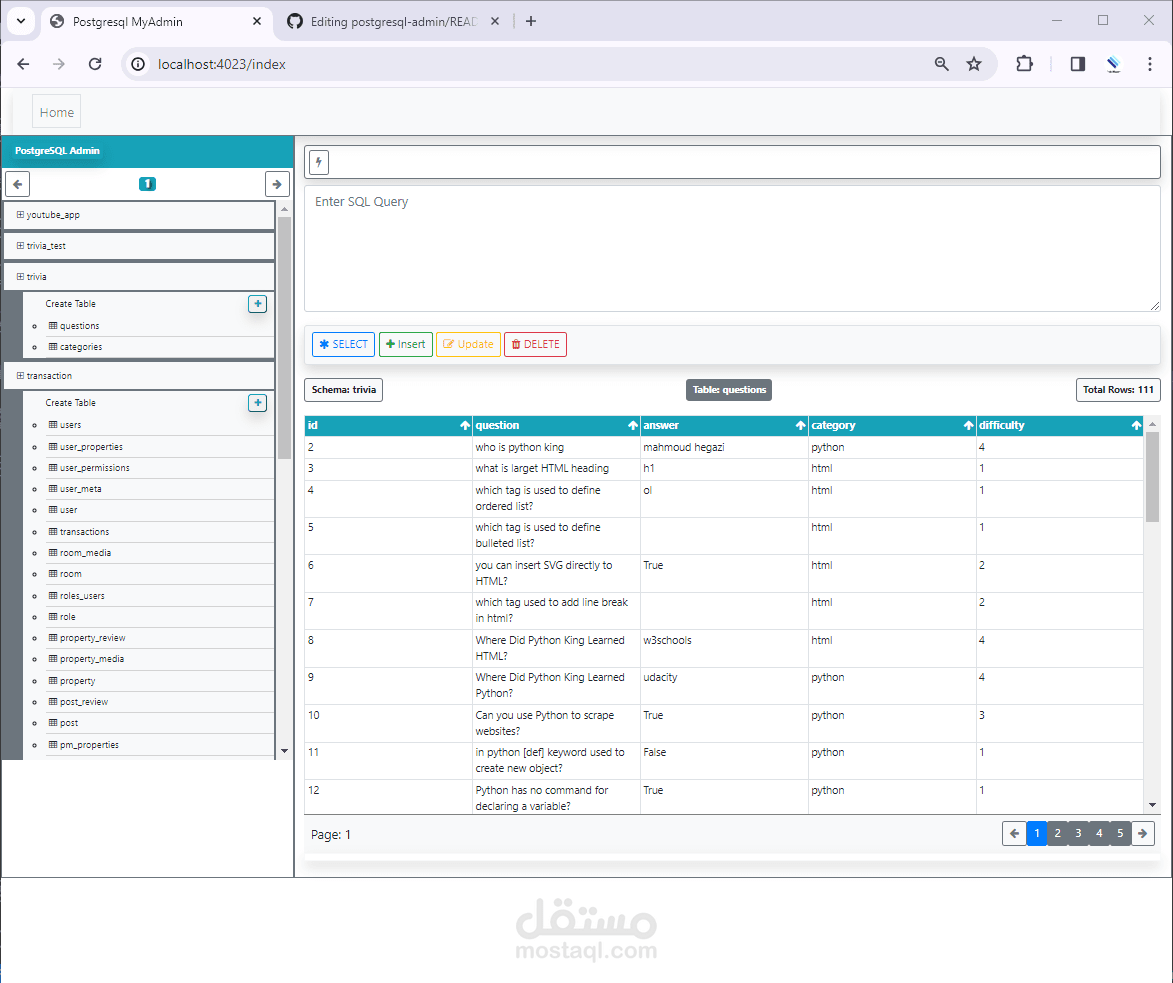1173x983 pixels.
Task: Open the pen extension icon
Action: tap(1114, 64)
